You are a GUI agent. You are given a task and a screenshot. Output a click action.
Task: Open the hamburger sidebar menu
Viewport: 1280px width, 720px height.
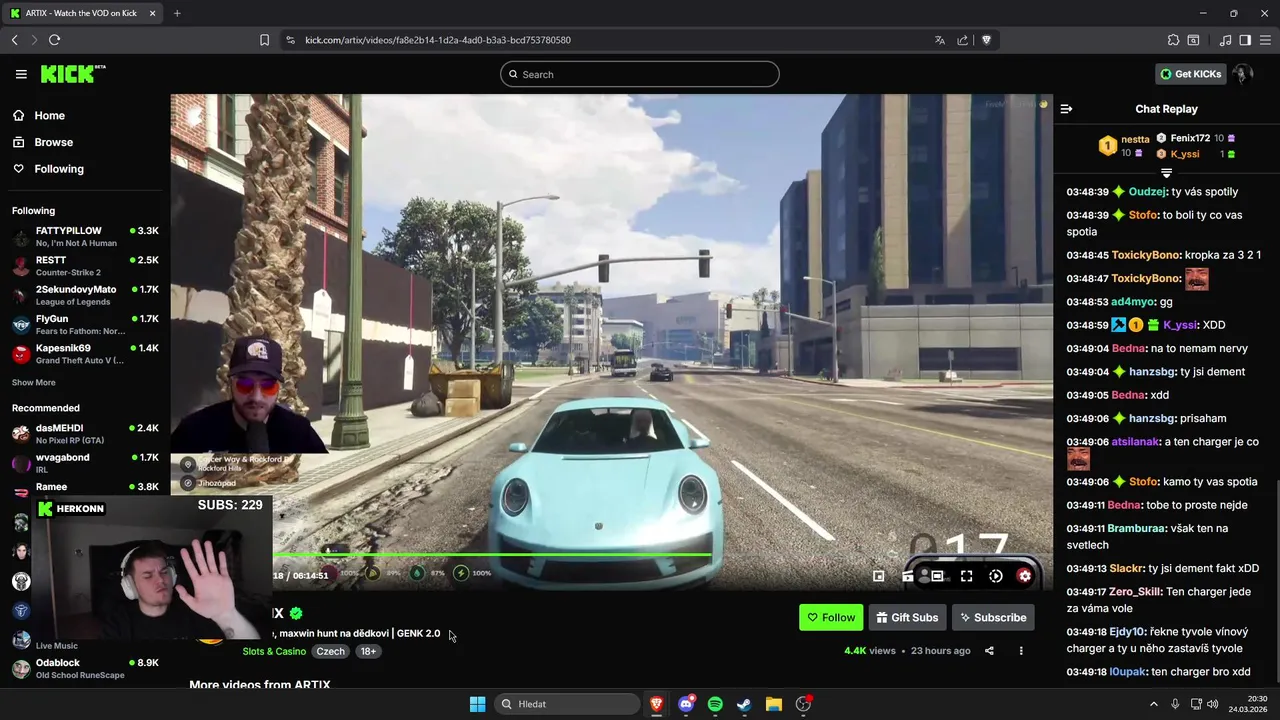click(21, 74)
